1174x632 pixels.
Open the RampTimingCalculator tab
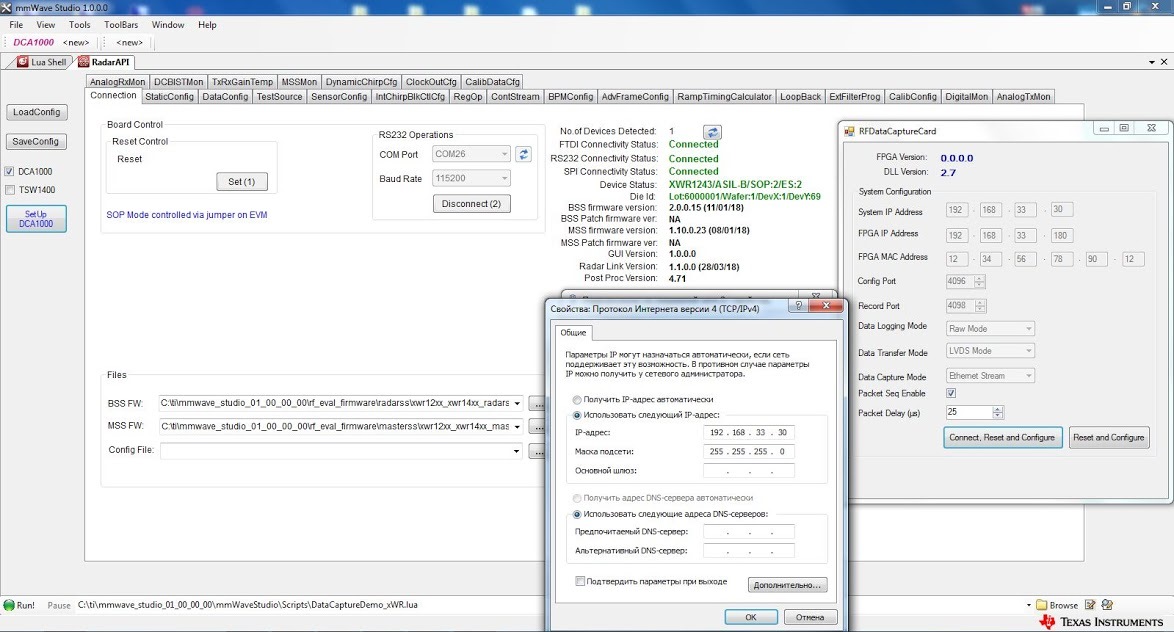pos(724,97)
